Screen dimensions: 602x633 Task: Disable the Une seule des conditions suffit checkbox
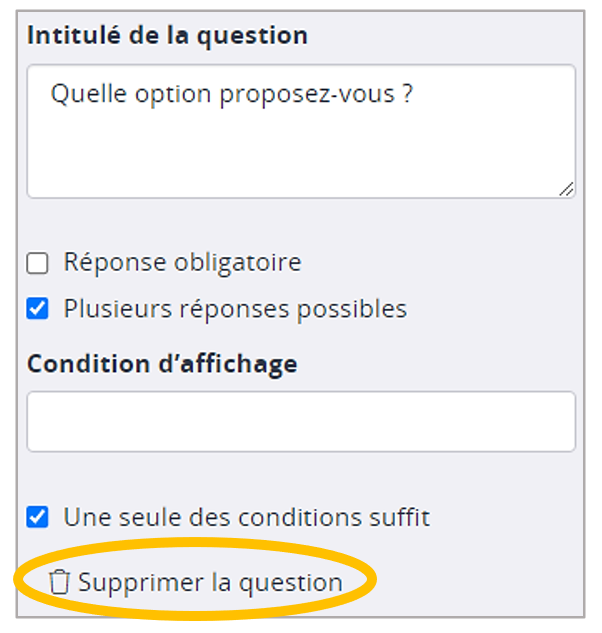point(38,518)
